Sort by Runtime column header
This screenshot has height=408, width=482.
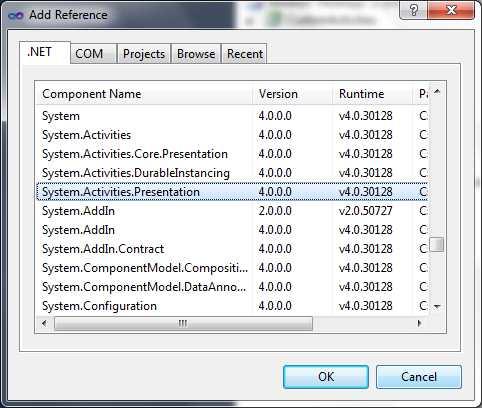click(372, 94)
